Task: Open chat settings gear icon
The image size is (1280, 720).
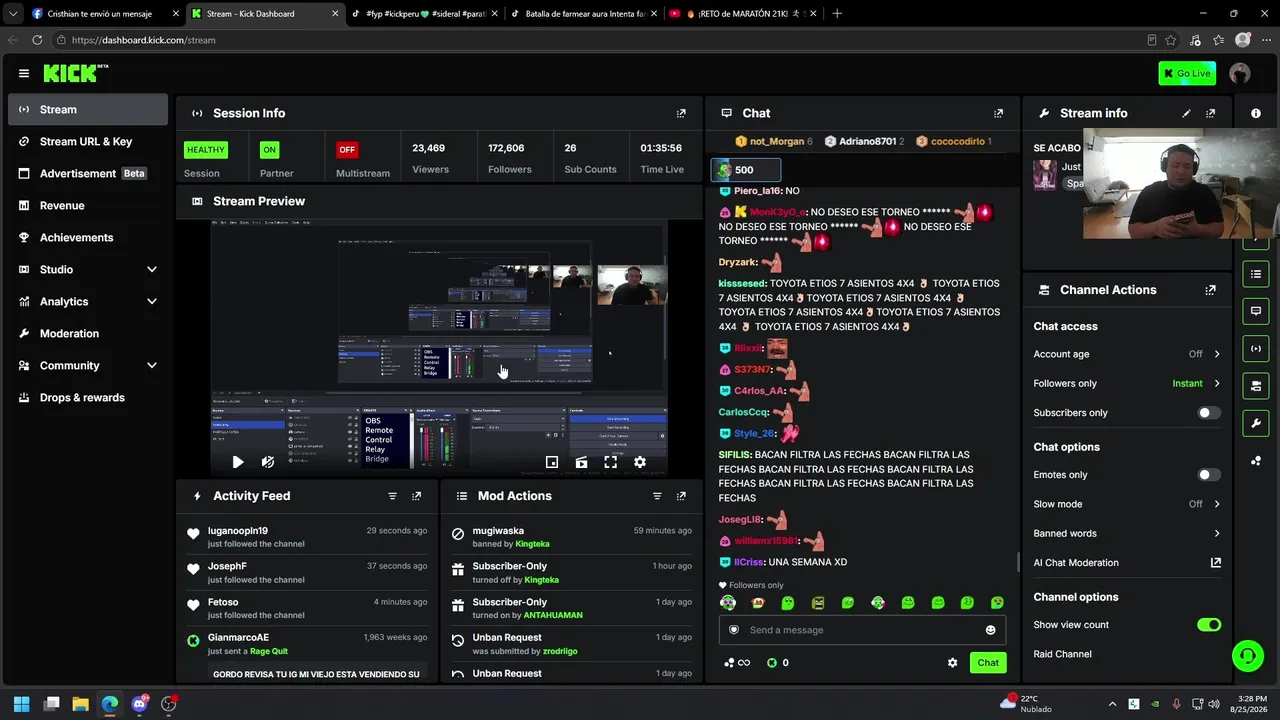Action: click(952, 663)
